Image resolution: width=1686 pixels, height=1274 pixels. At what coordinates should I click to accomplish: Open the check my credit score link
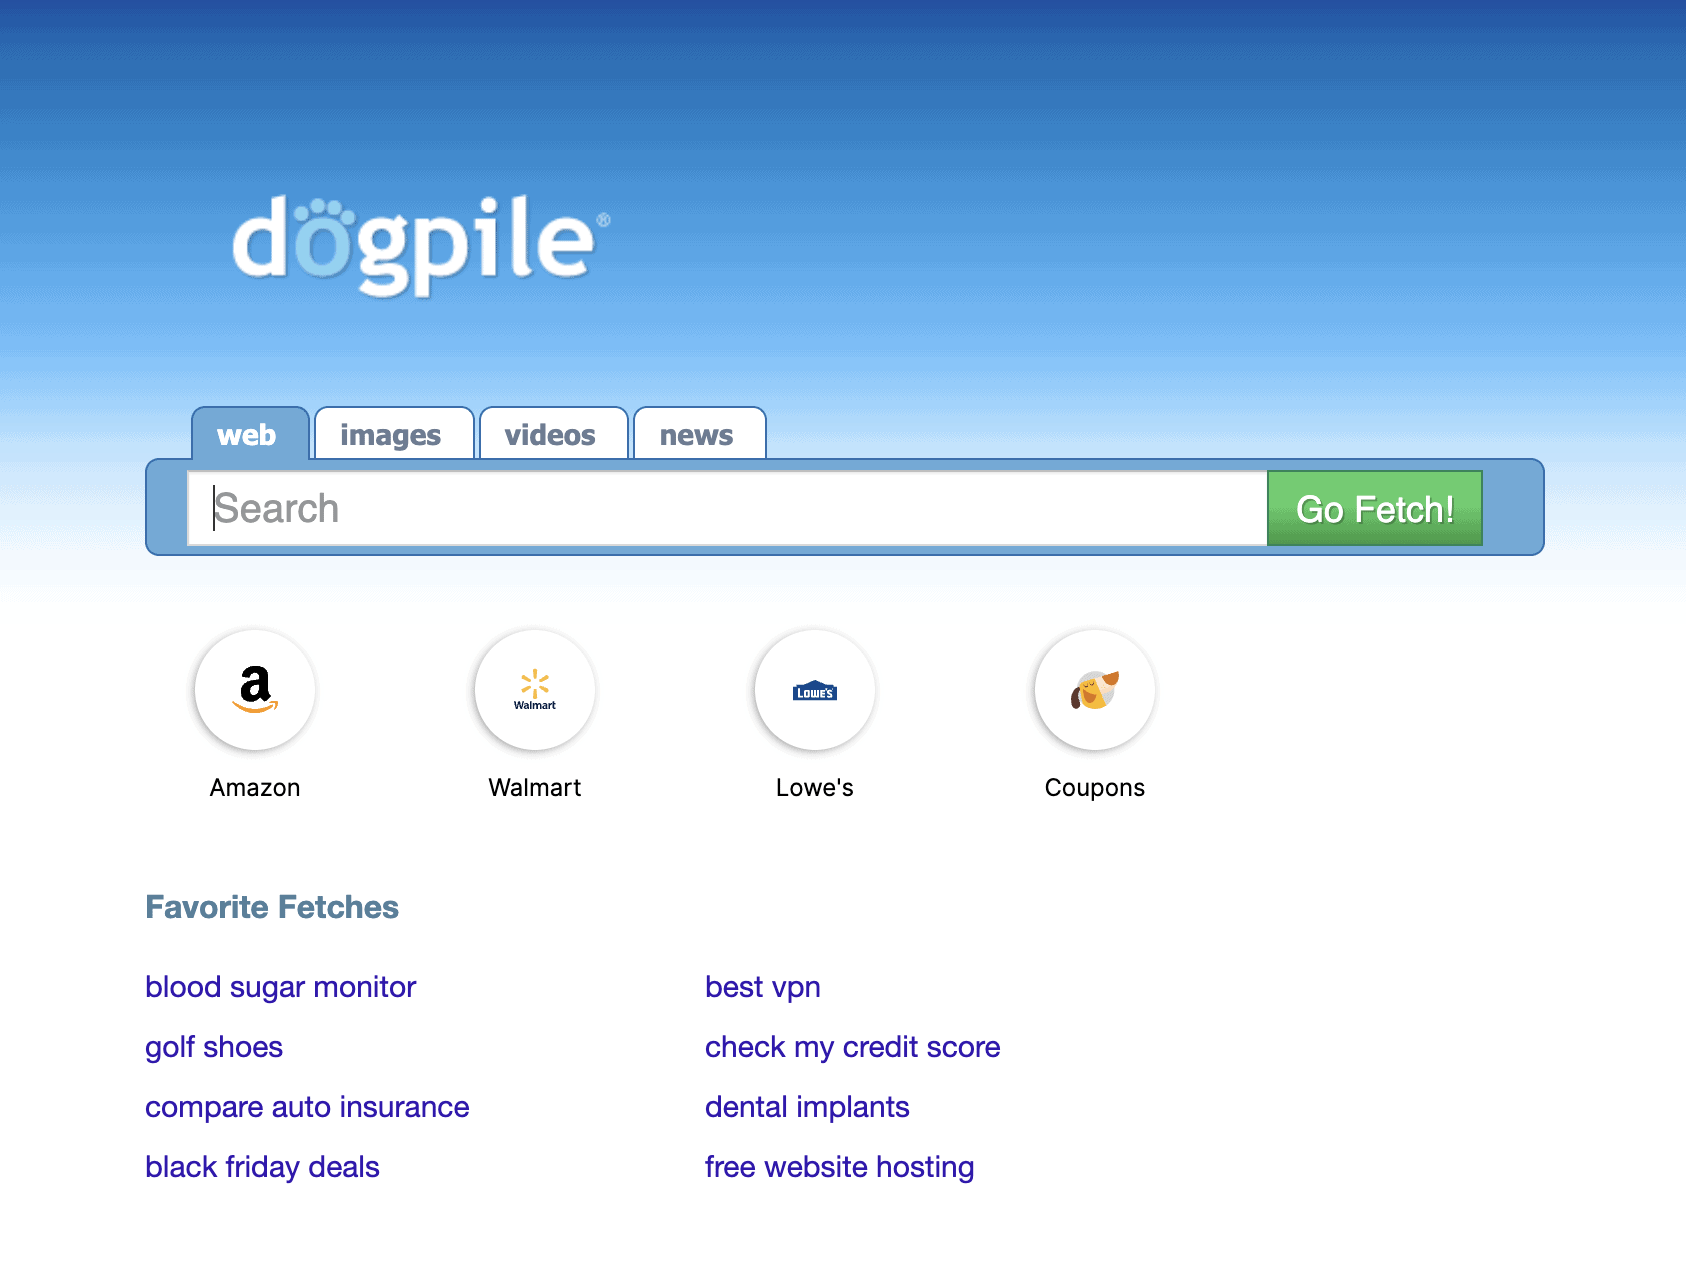[853, 1047]
